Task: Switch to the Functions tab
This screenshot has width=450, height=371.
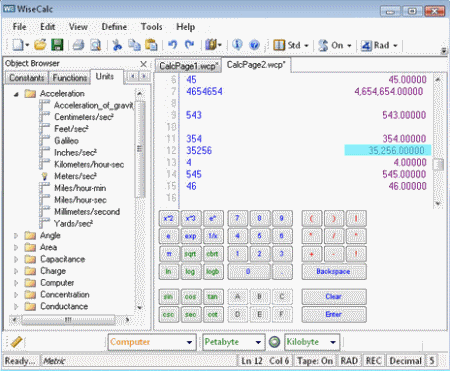Action: click(x=70, y=78)
